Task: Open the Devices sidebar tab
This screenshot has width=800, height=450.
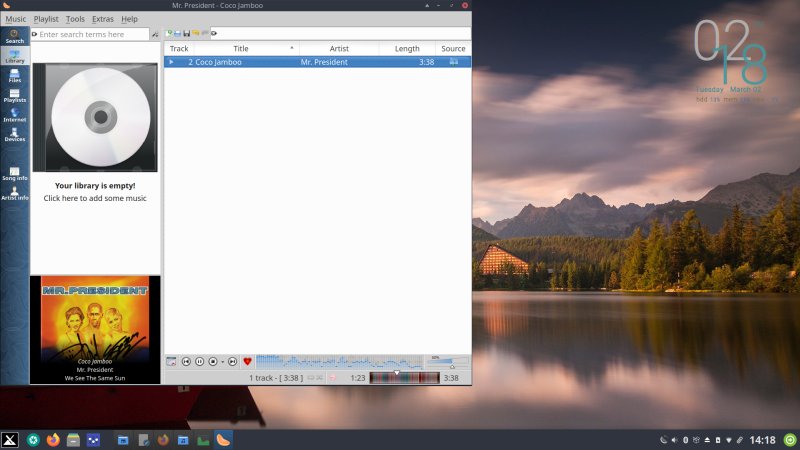Action: pyautogui.click(x=14, y=133)
